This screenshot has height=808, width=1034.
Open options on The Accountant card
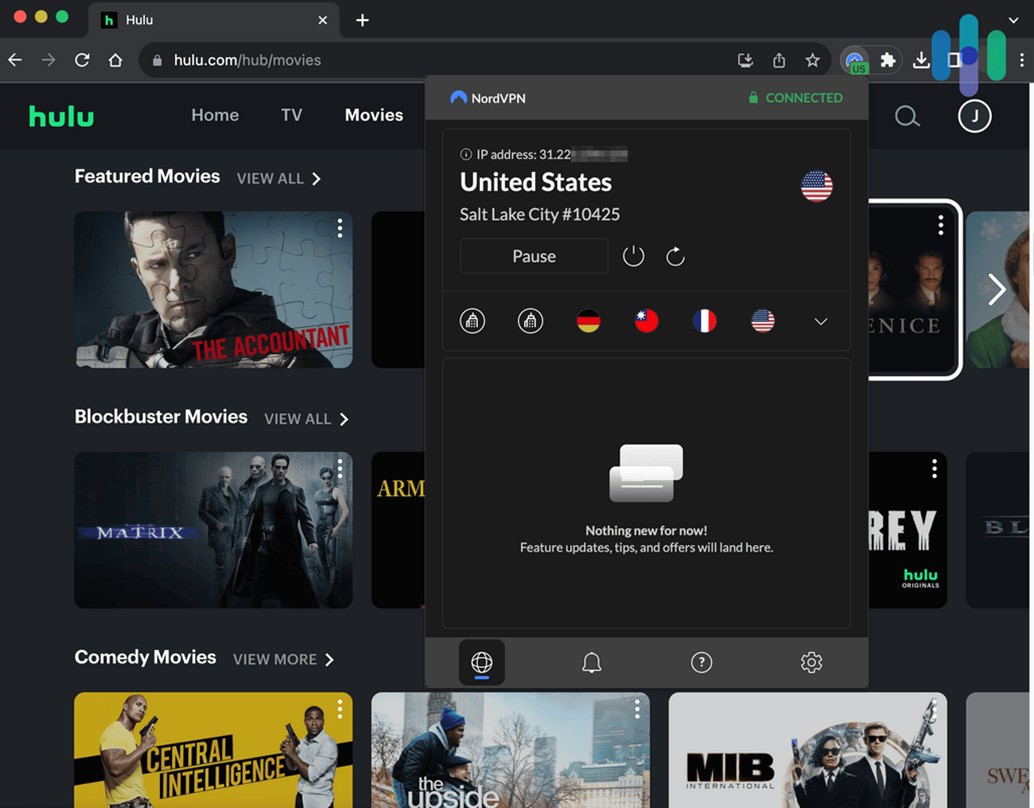coord(340,228)
